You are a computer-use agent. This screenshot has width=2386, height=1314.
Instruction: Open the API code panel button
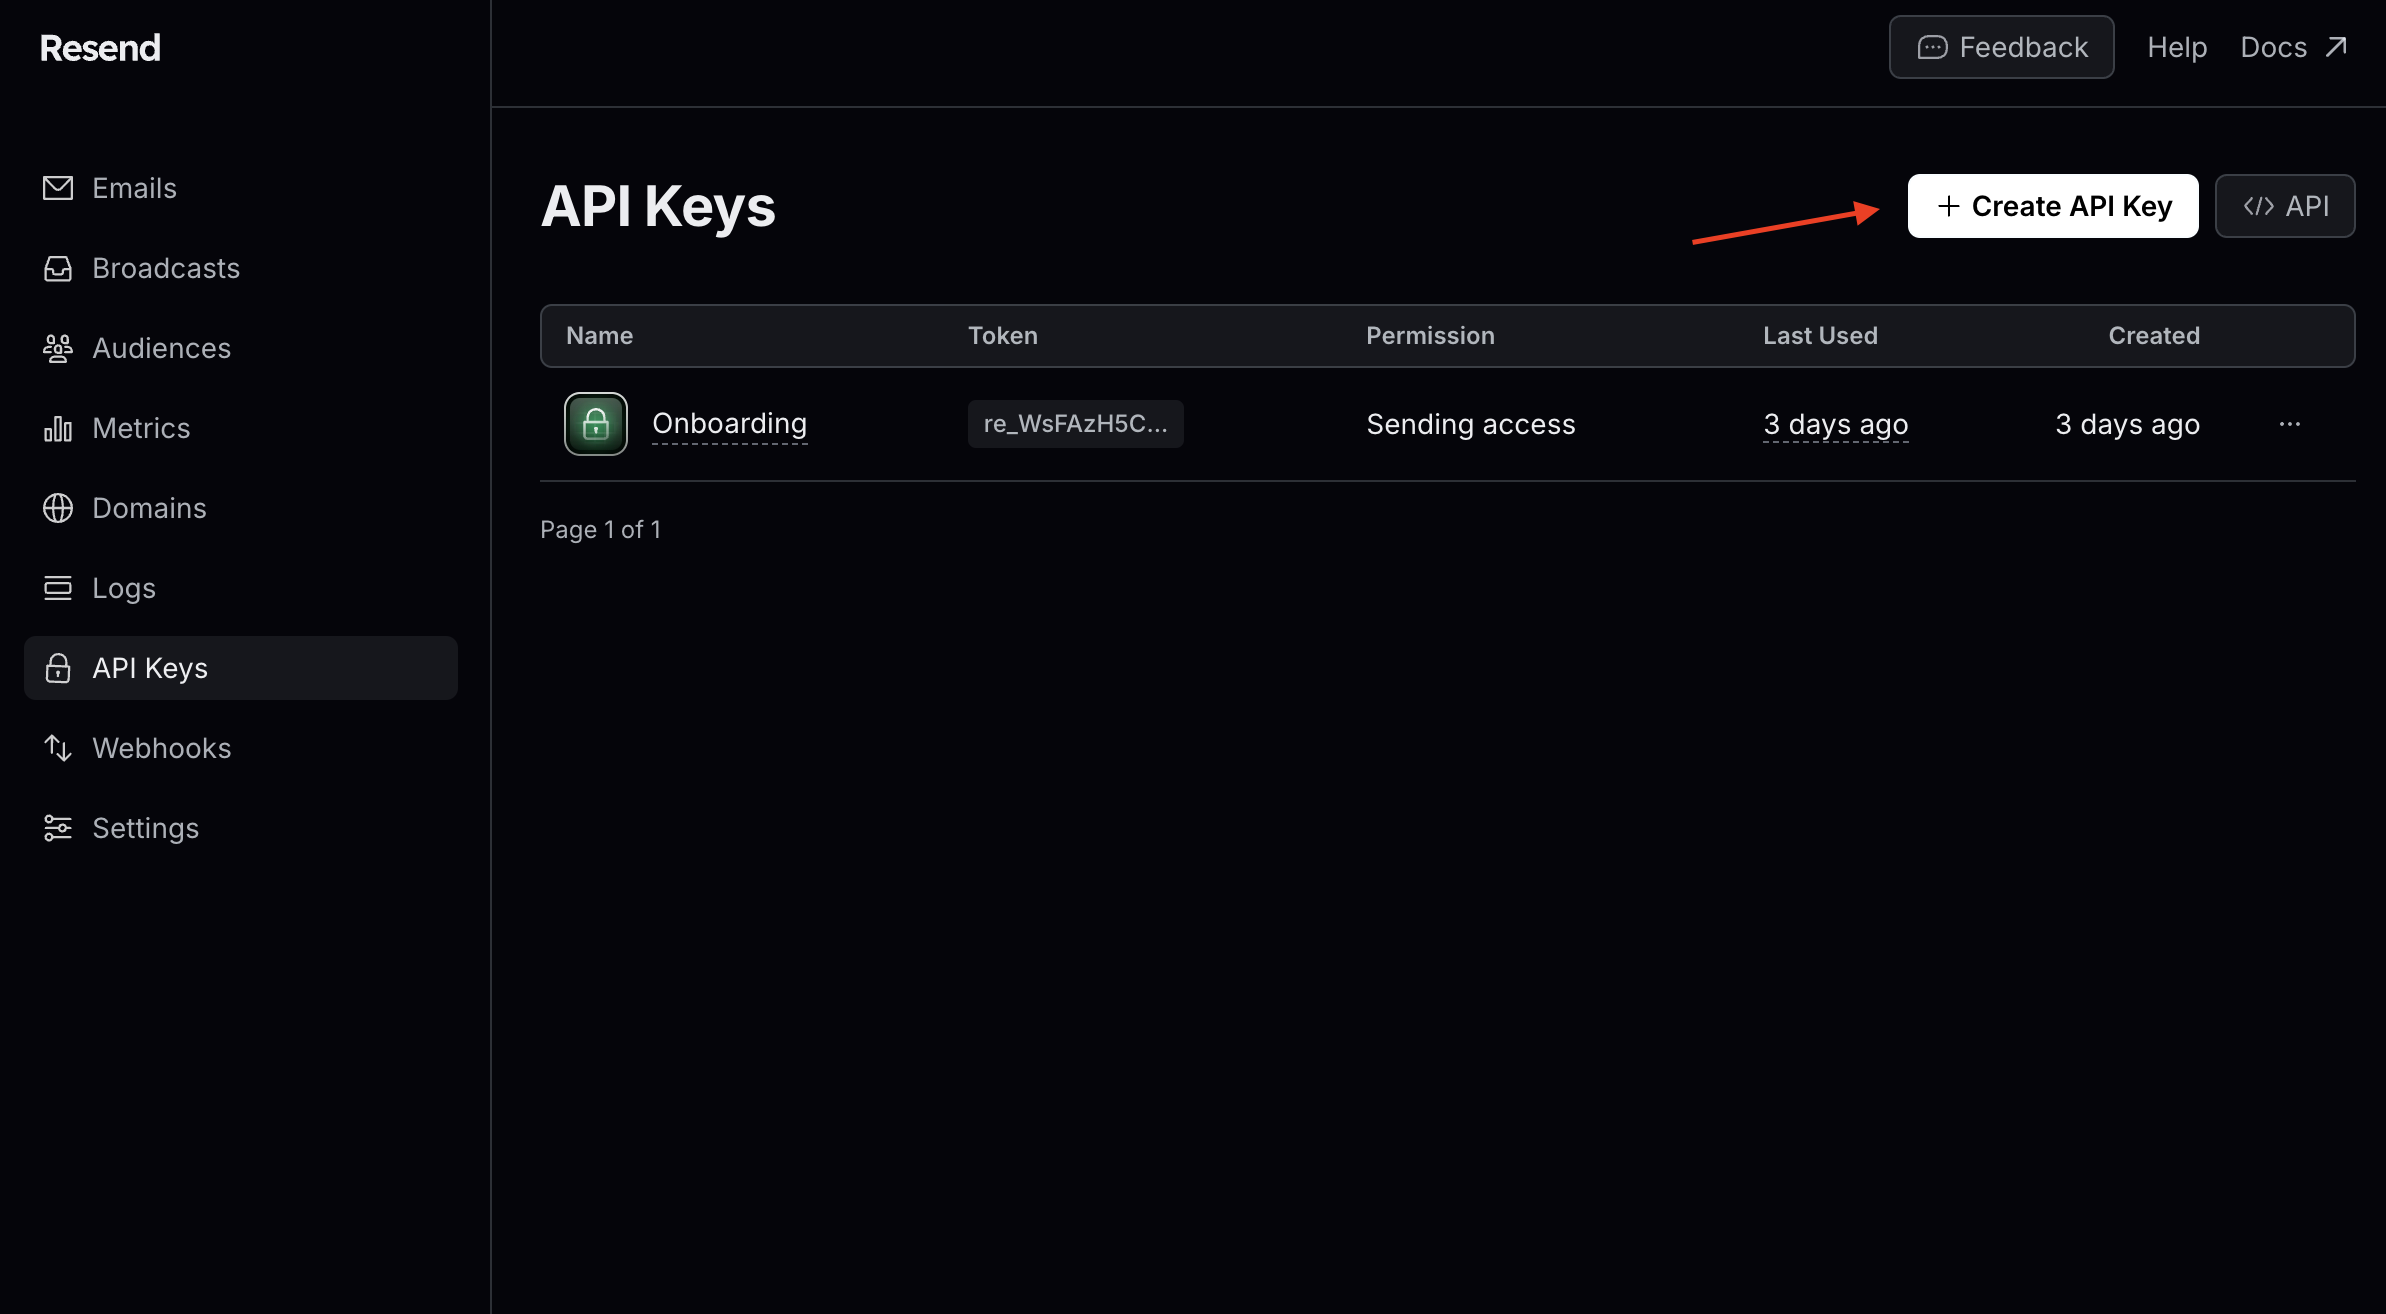[x=2285, y=206]
